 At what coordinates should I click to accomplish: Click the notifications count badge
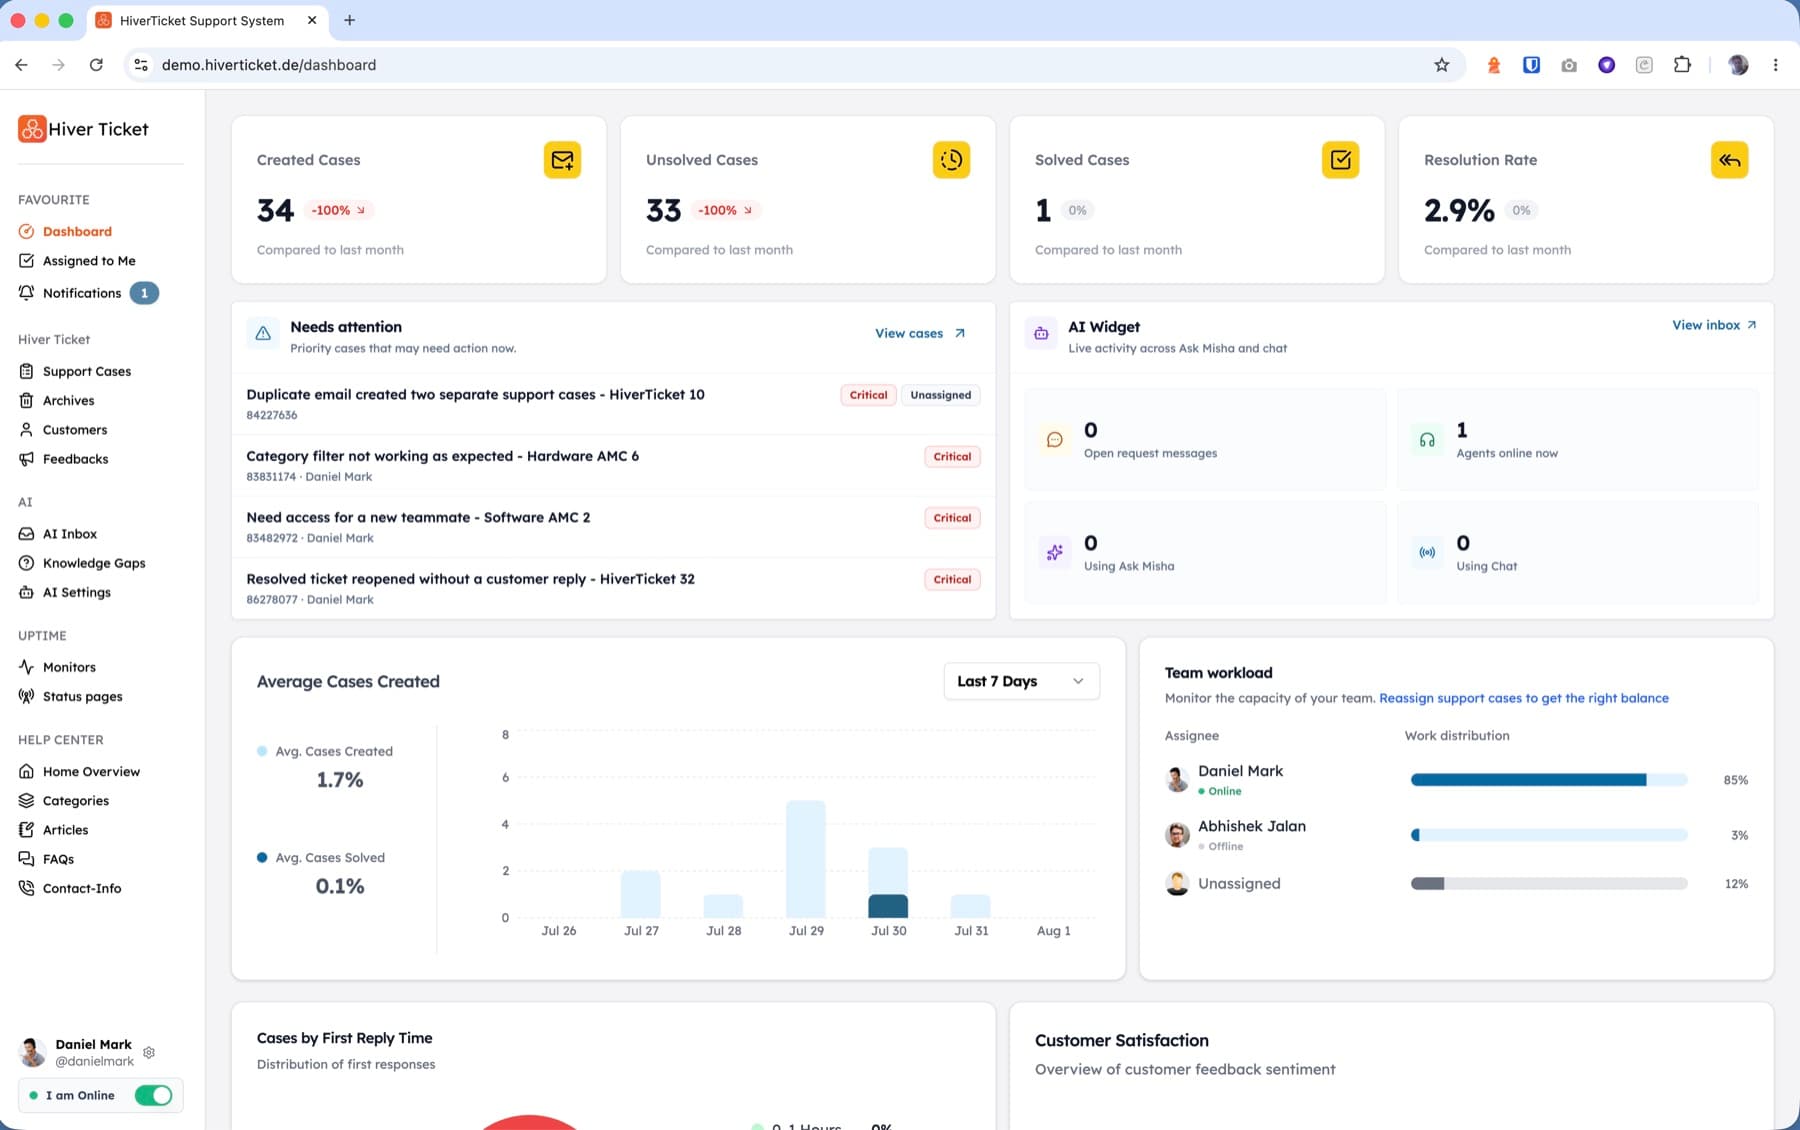click(144, 293)
